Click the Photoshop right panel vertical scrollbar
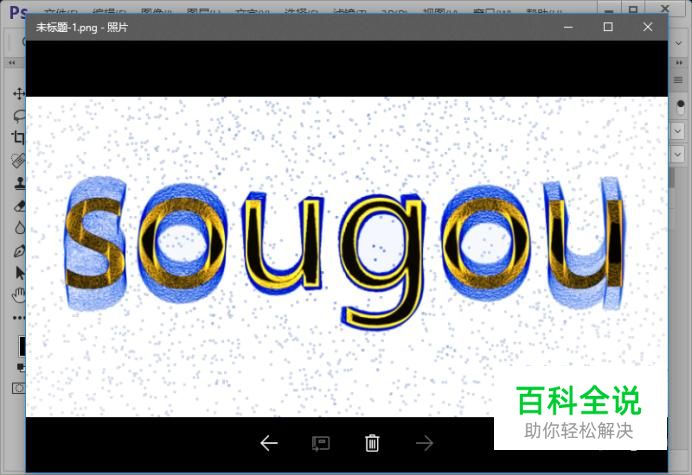The height and width of the screenshot is (475, 692). 672,178
